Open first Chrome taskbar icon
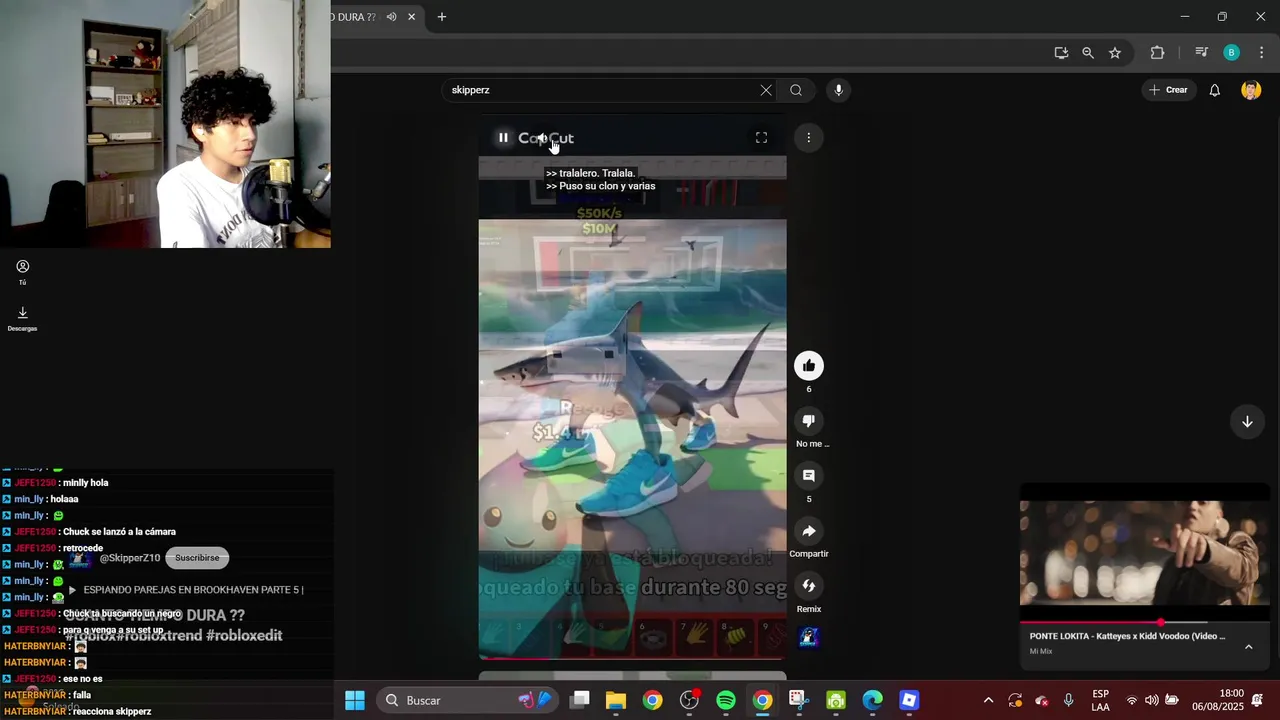Screen dimensions: 1280x720 (x=652, y=700)
